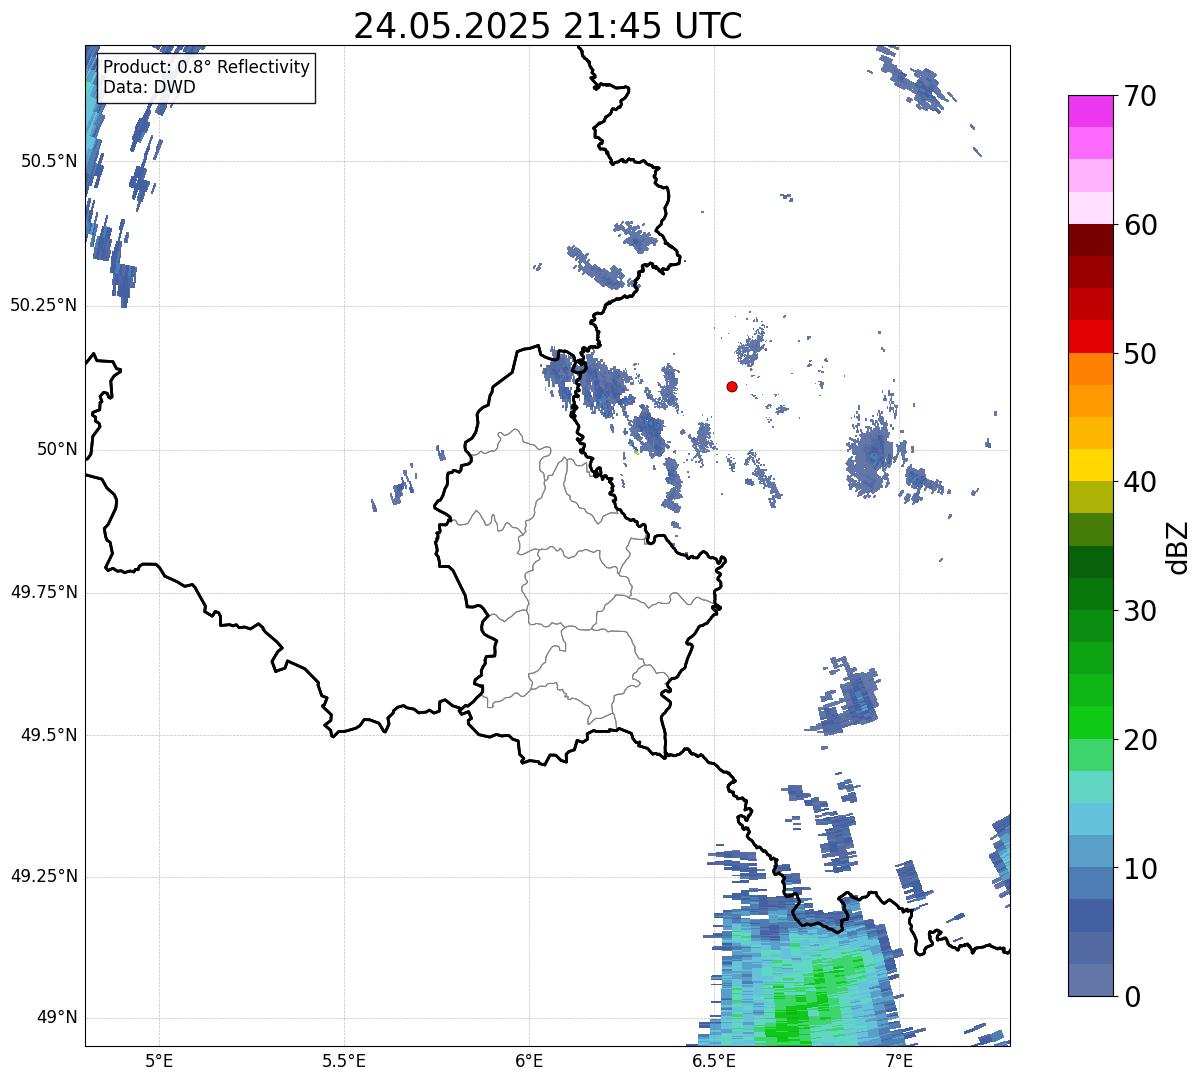Click the 'Product: 0.8° Reflectivity' label

click(207, 67)
